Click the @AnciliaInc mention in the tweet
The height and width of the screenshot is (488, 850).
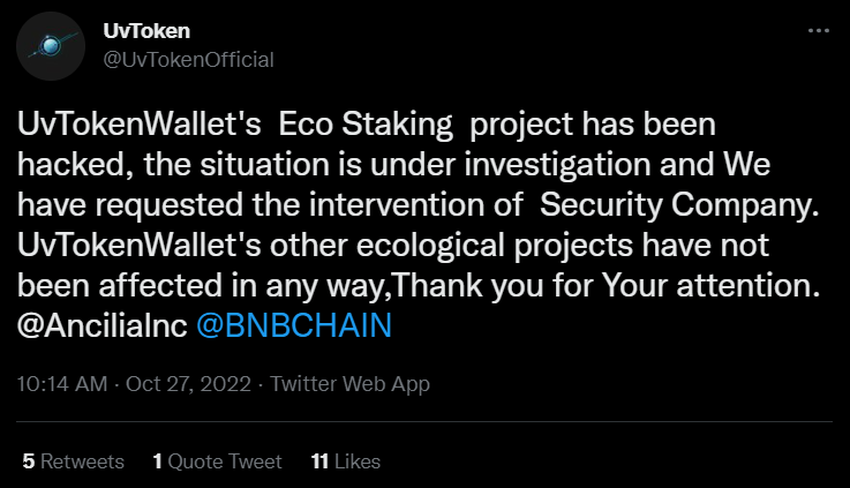pyautogui.click(x=102, y=327)
